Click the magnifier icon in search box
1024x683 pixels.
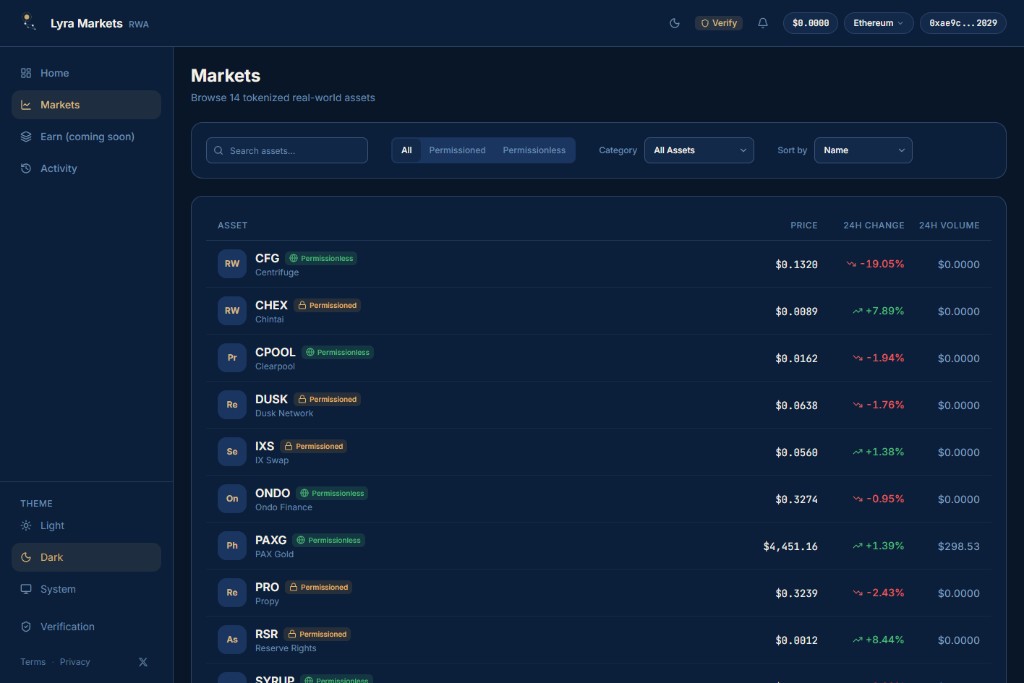219,150
